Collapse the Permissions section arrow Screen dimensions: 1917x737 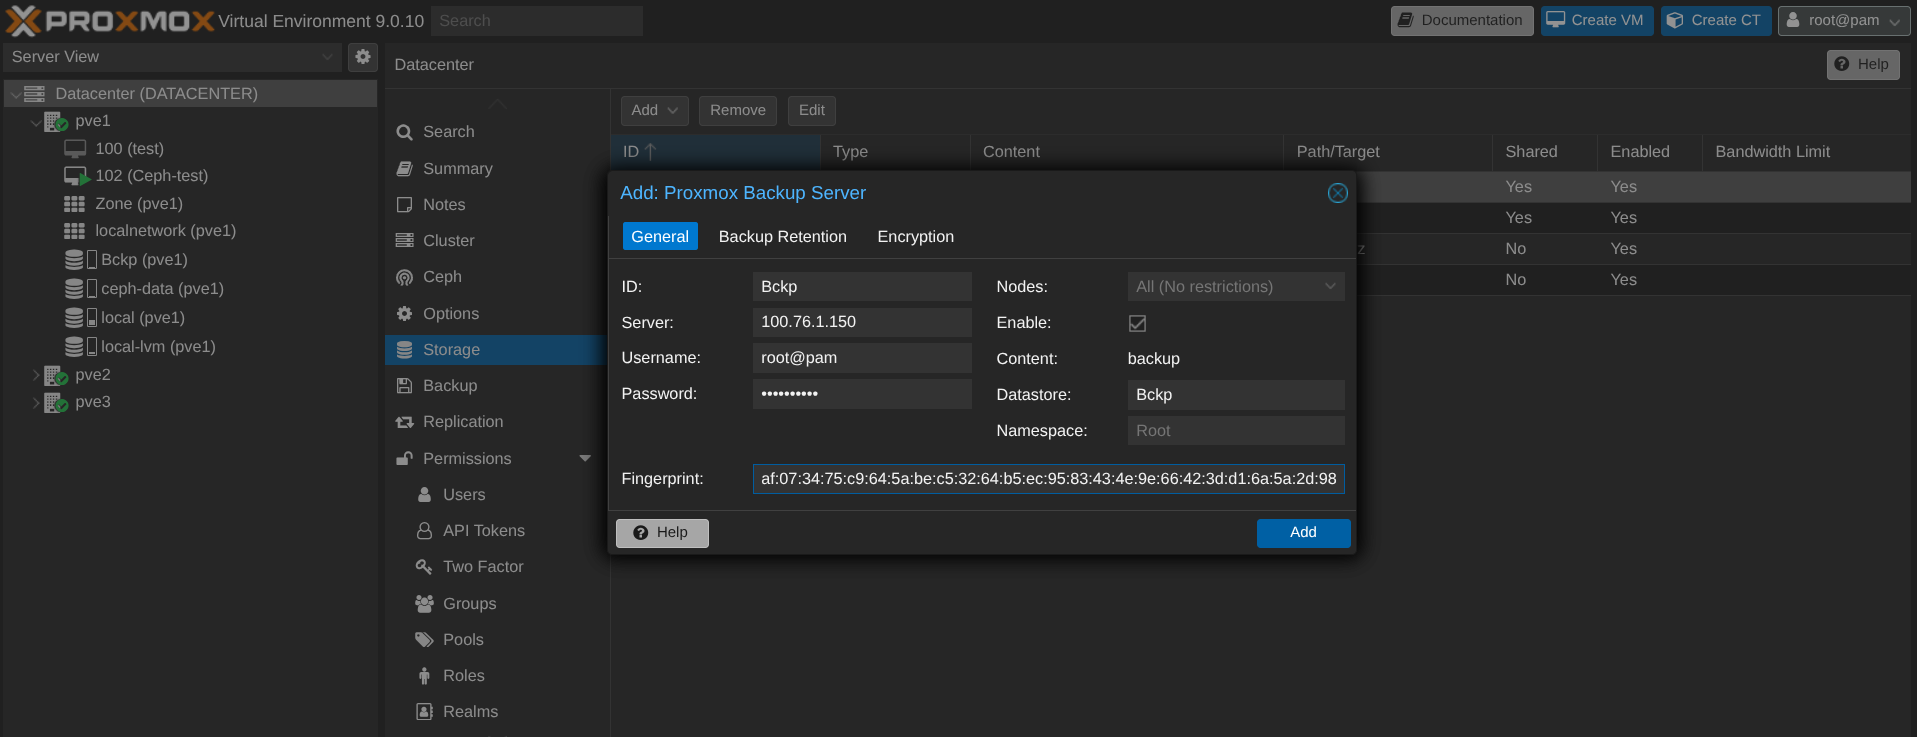[x=585, y=459]
